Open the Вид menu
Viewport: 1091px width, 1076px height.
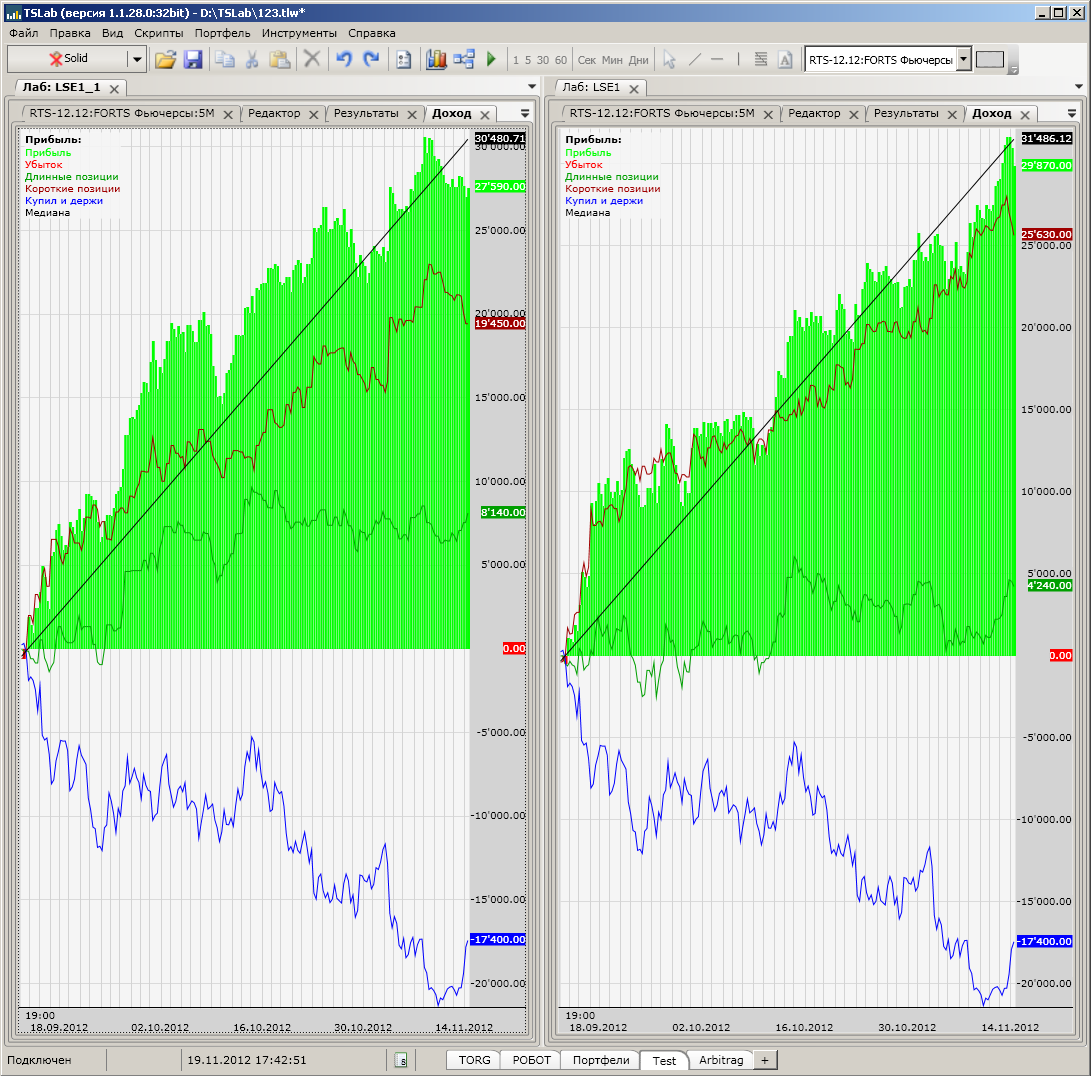tap(112, 33)
